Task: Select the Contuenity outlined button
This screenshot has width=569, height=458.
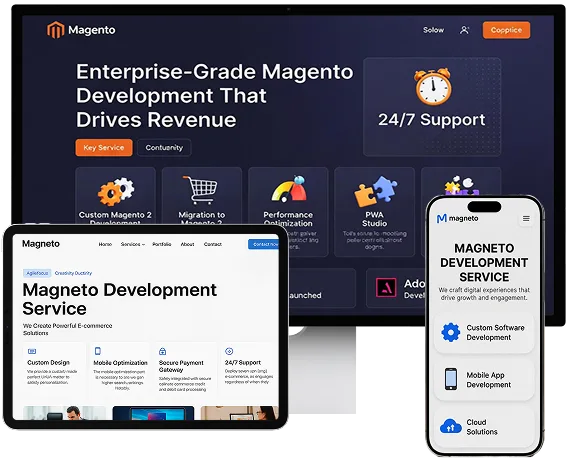Action: 164,148
